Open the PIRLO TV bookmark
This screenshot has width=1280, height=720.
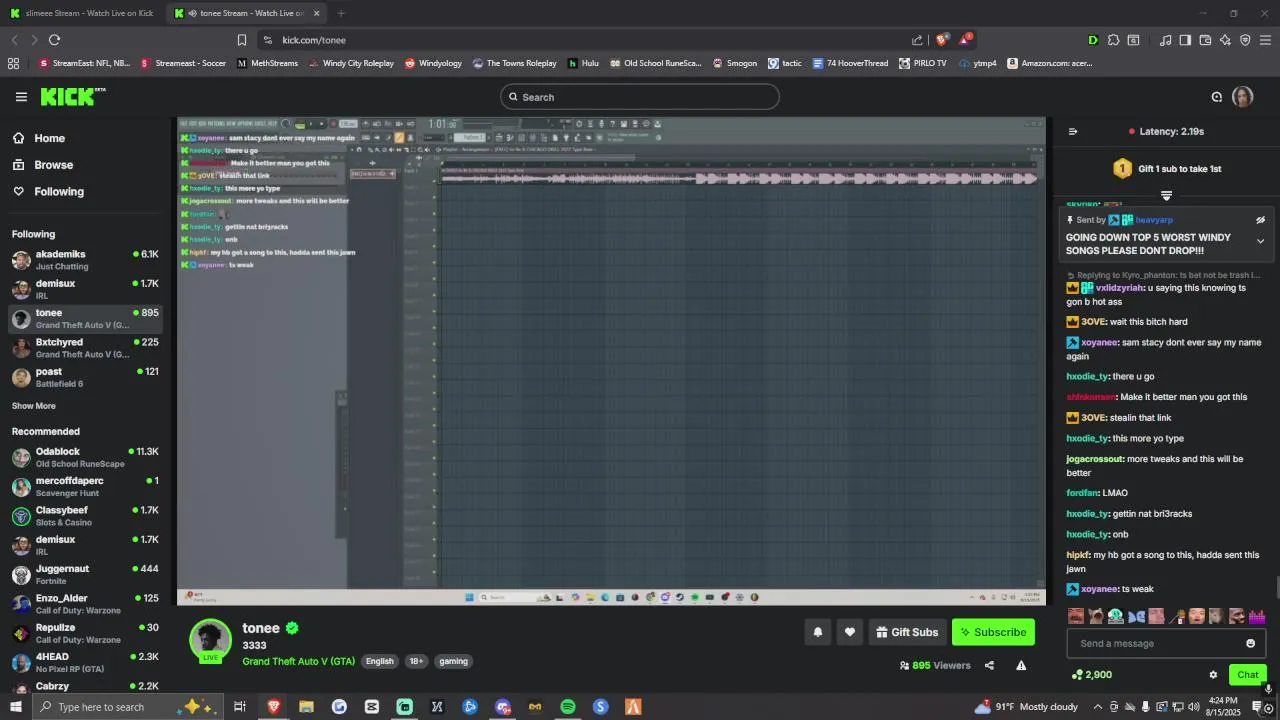point(922,63)
